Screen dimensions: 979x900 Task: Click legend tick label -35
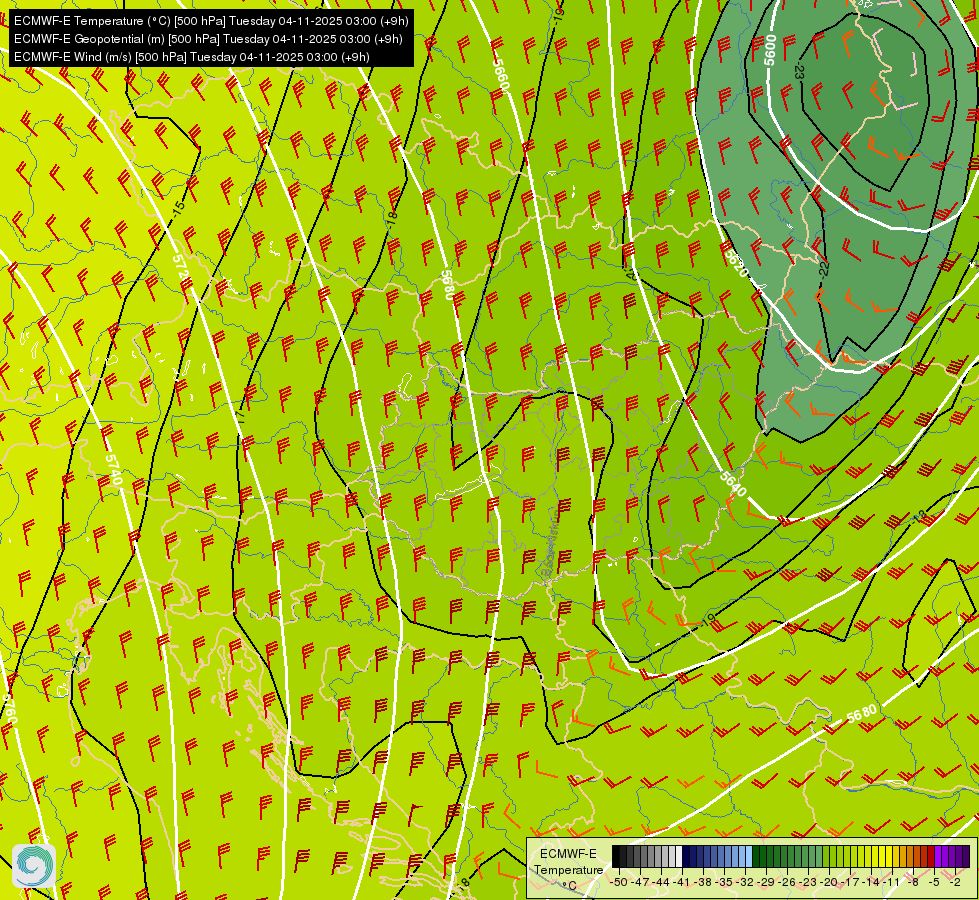coord(724,882)
